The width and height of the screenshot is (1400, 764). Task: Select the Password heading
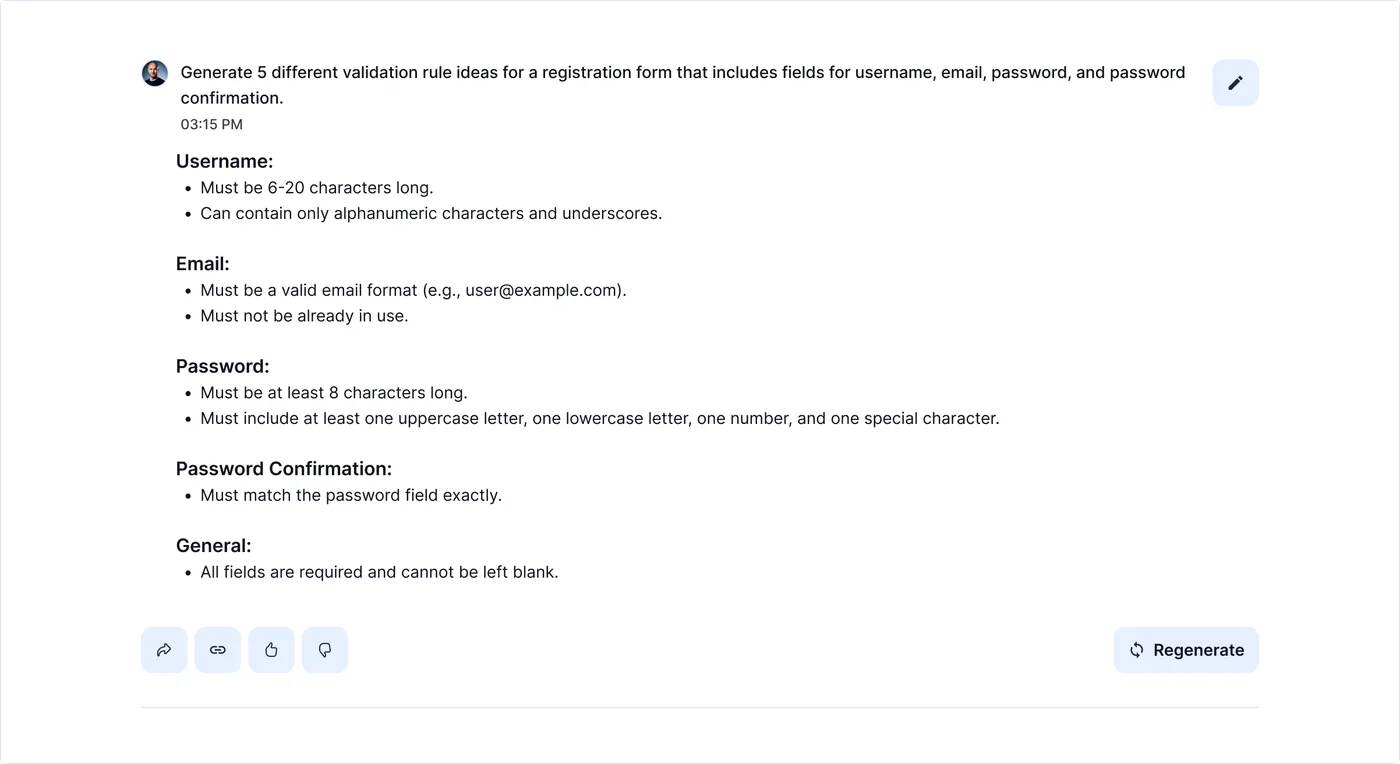coord(223,366)
